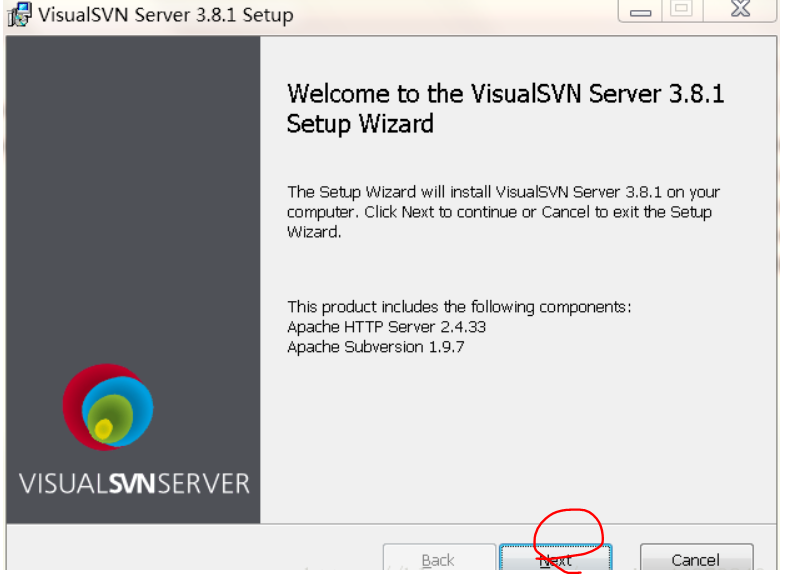The width and height of the screenshot is (786, 574).
Task: Click the "Apache Subversion 1.9.7" line
Action: [376, 347]
